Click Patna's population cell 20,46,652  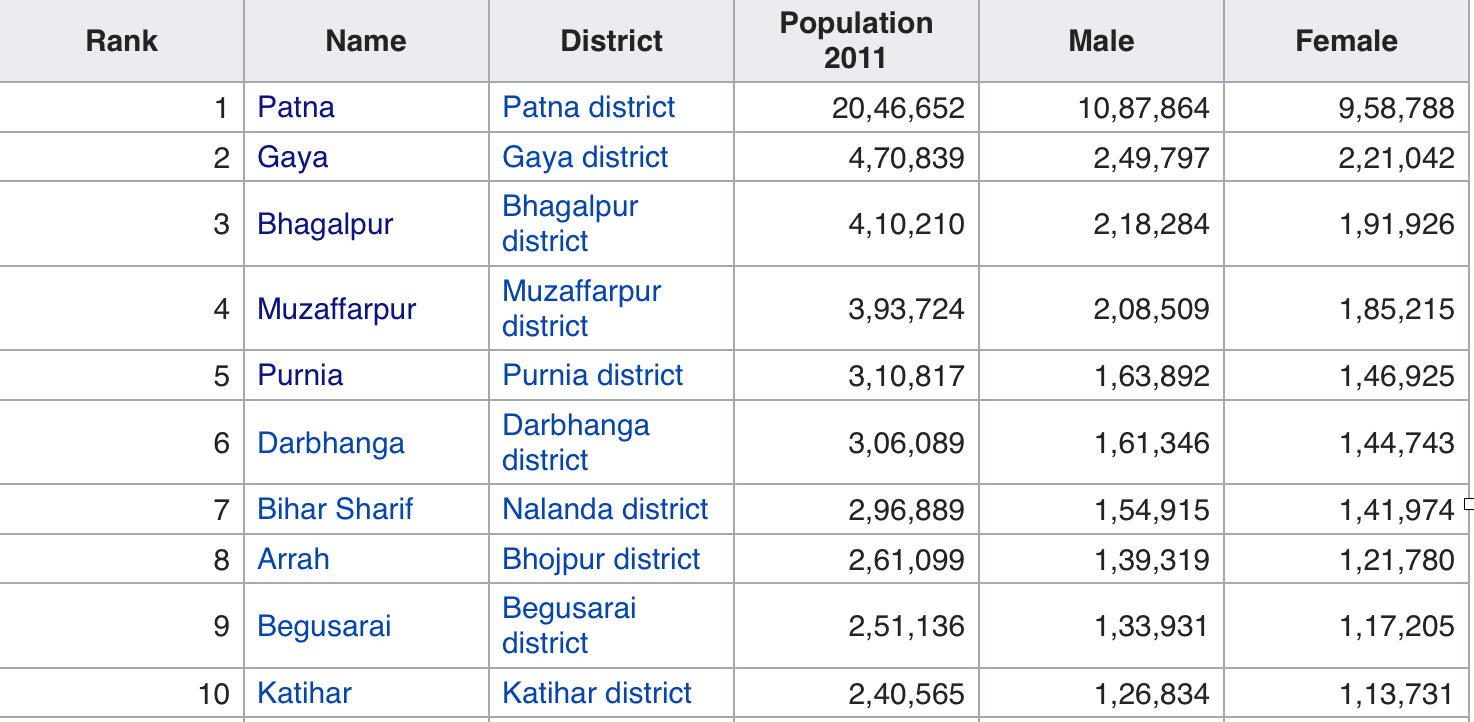tap(898, 108)
